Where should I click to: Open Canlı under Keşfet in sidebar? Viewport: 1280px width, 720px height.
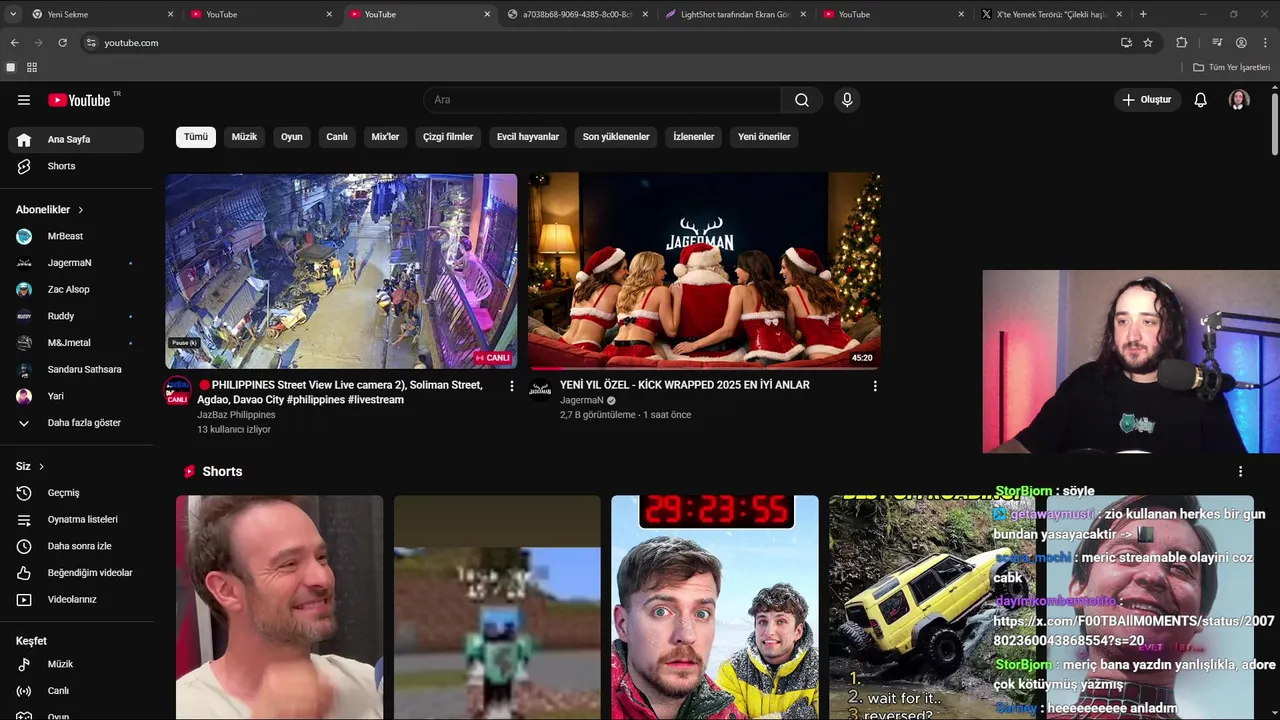(x=76, y=691)
